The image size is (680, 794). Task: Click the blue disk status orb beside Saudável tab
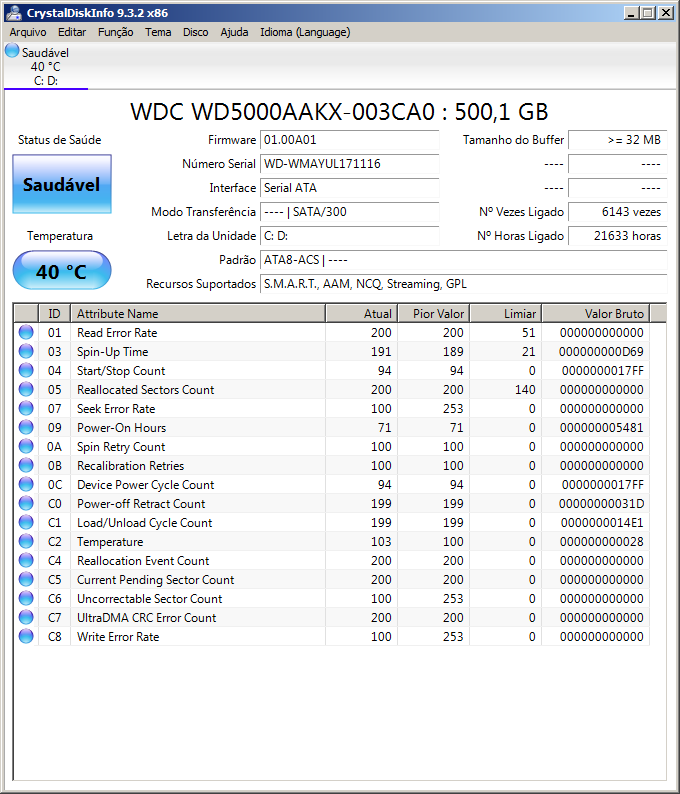pos(12,51)
